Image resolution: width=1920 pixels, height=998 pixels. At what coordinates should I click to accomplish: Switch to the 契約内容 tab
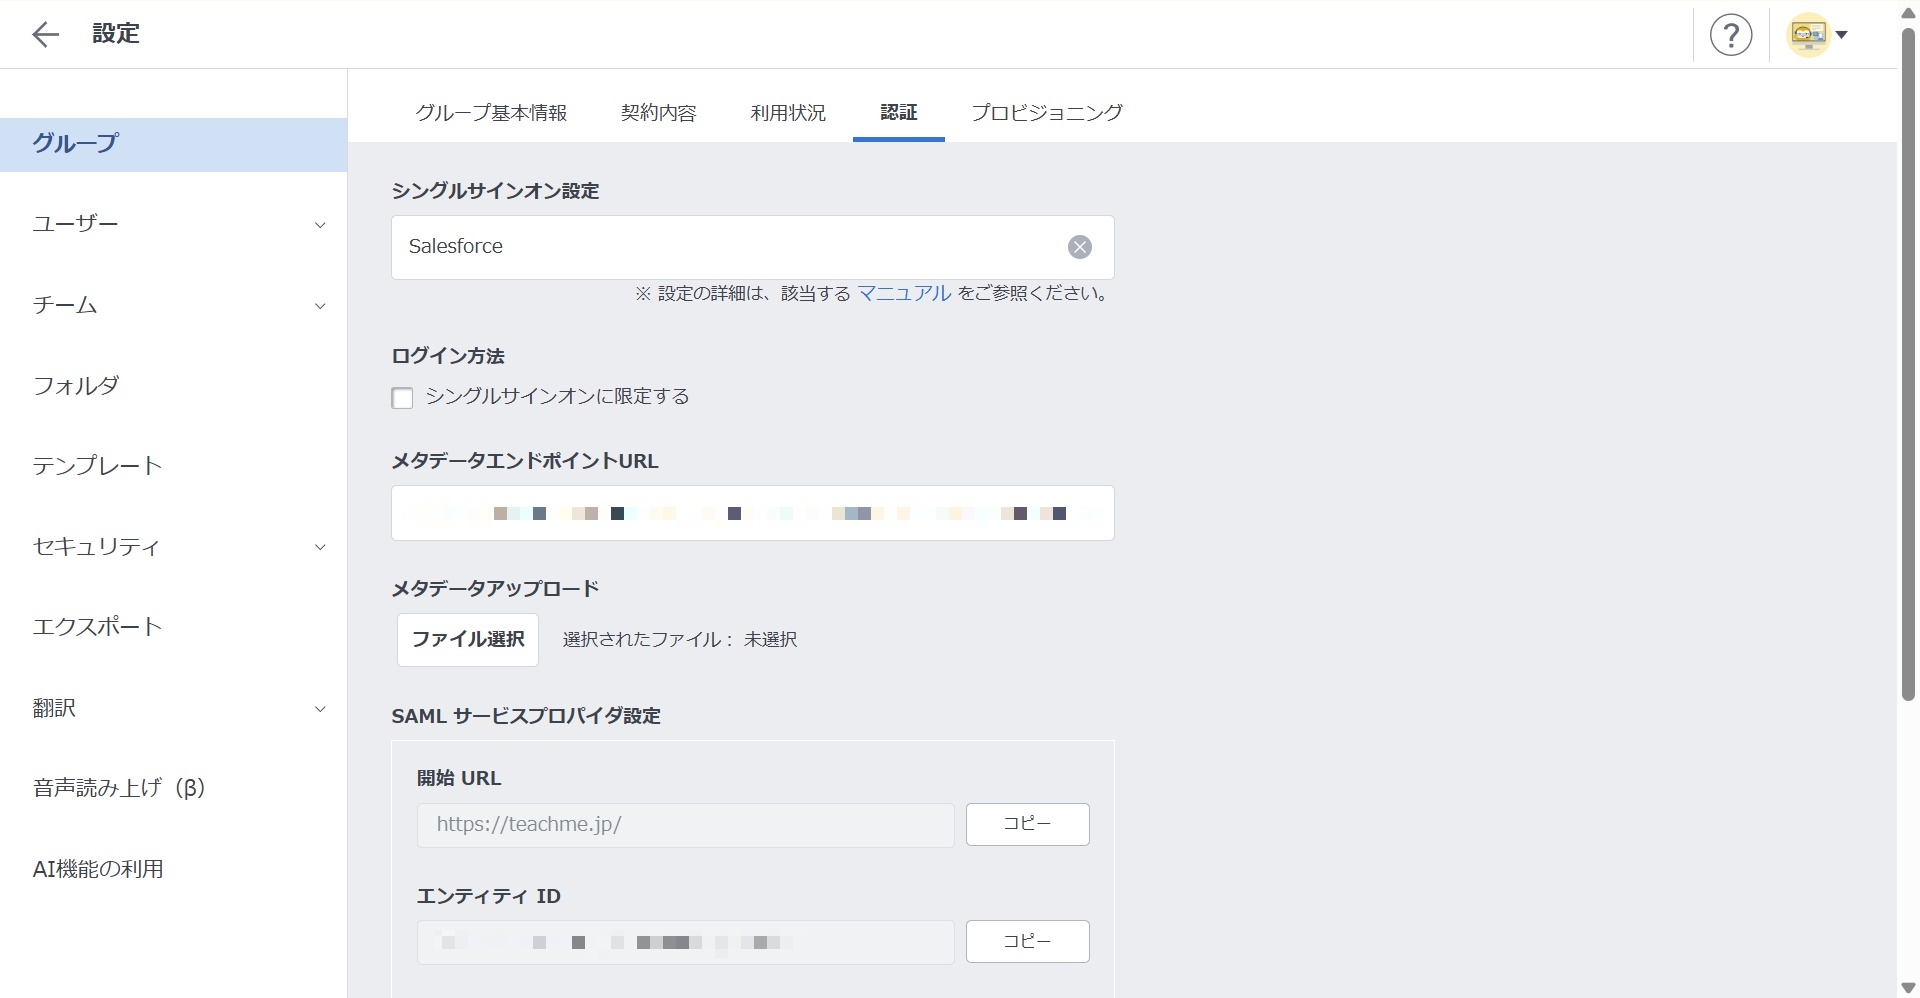pyautogui.click(x=658, y=113)
